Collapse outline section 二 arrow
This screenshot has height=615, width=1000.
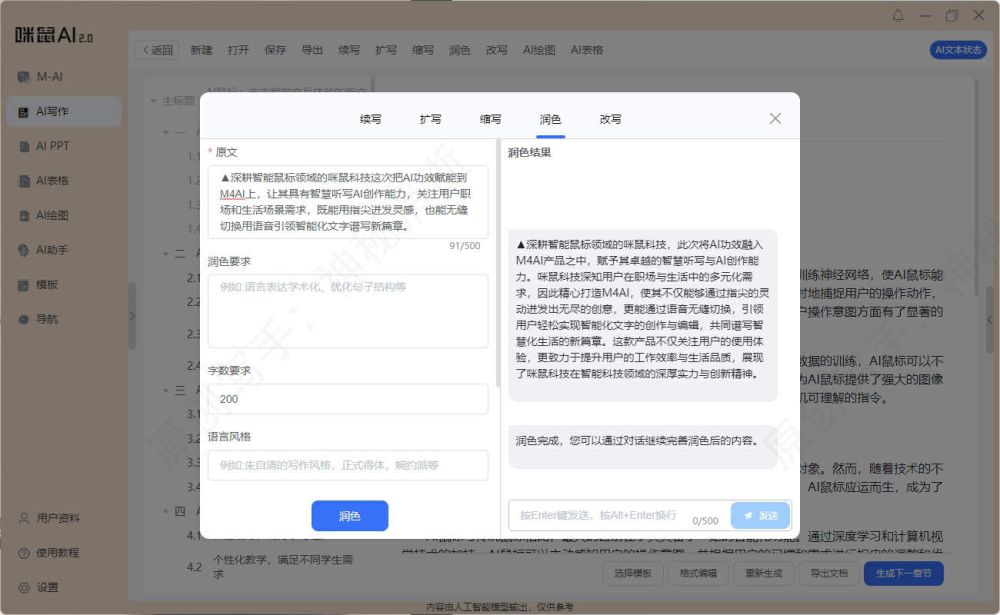click(166, 254)
